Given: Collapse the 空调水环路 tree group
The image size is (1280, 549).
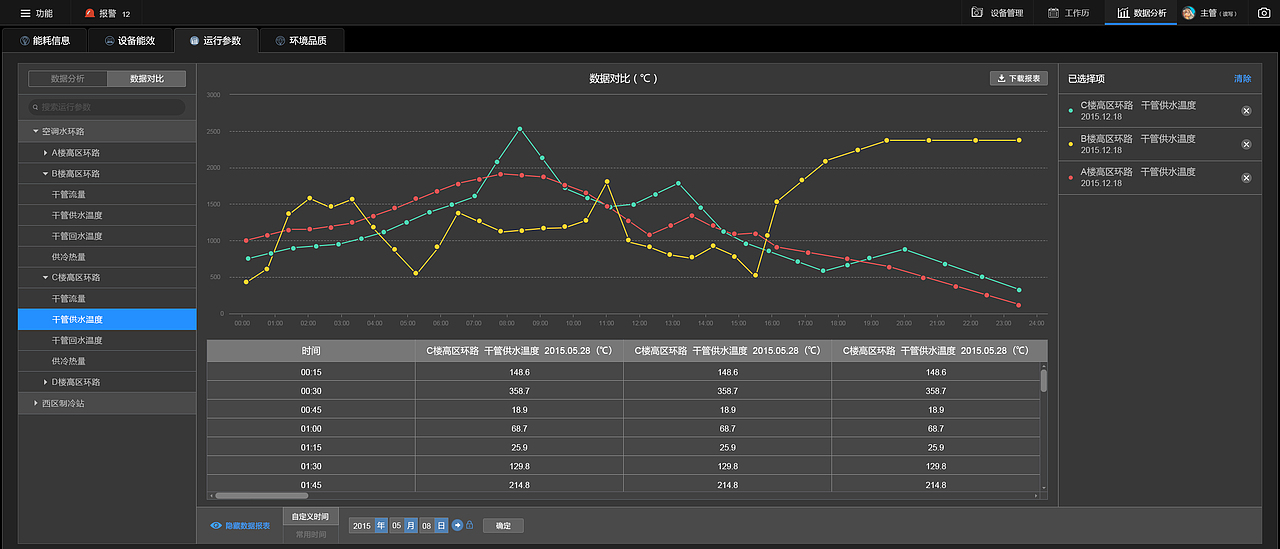Looking at the screenshot, I should (x=35, y=131).
